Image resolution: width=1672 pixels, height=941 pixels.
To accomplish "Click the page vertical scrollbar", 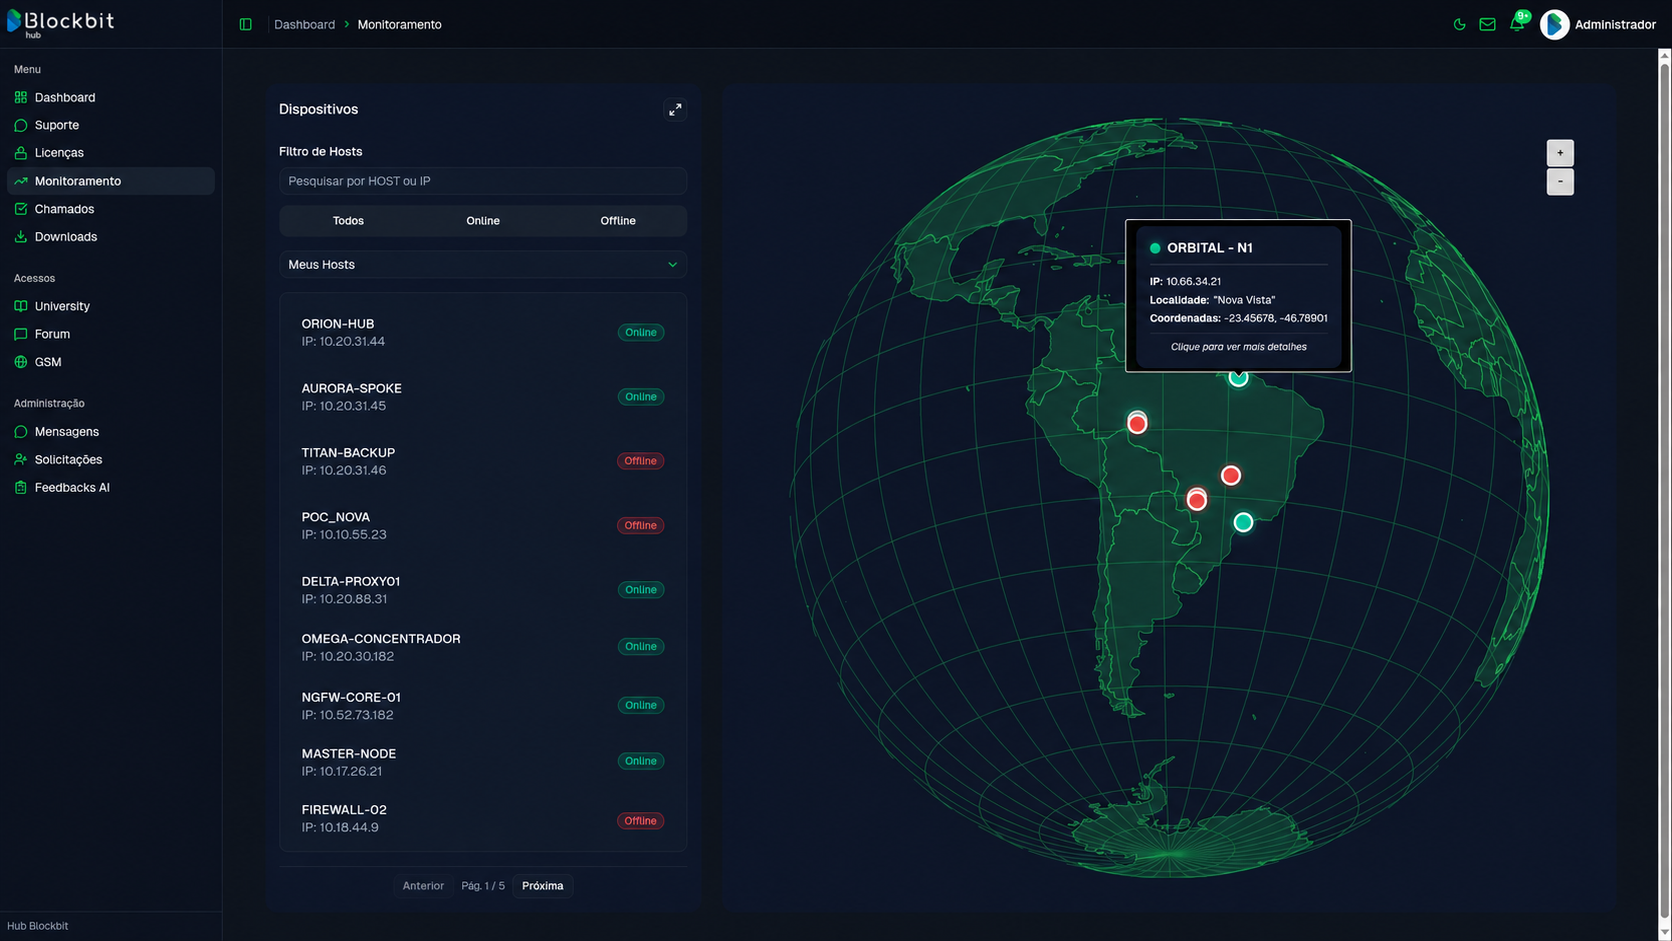I will click(x=1664, y=490).
